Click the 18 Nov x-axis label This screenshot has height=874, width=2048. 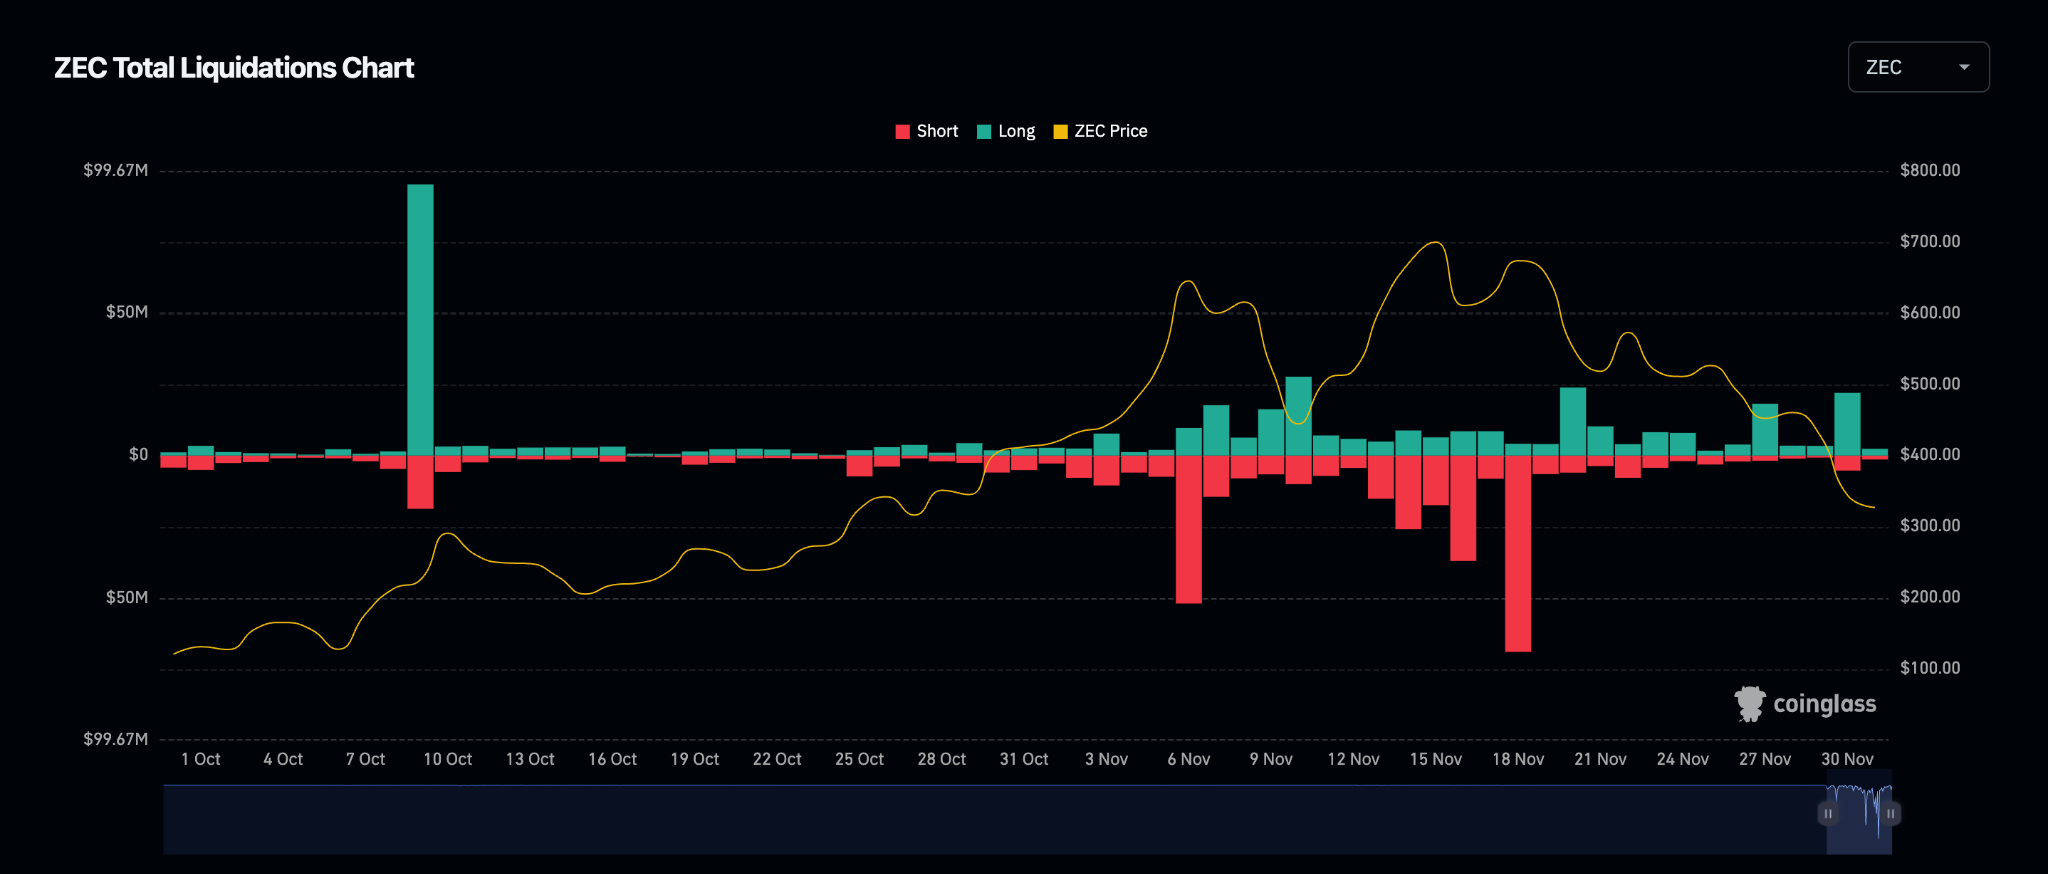[x=1518, y=759]
